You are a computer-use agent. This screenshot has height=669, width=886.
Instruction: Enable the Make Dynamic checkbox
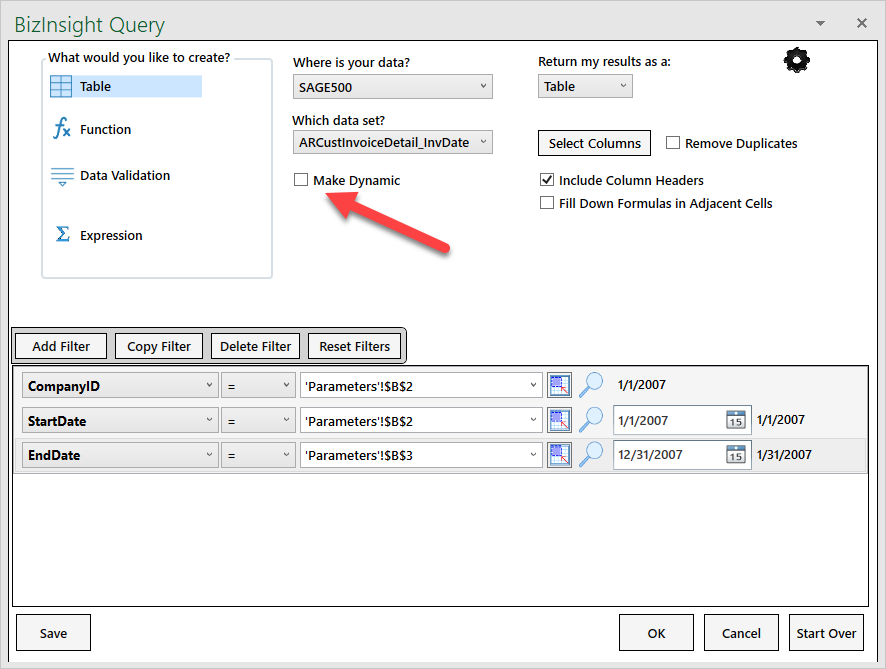pos(301,180)
